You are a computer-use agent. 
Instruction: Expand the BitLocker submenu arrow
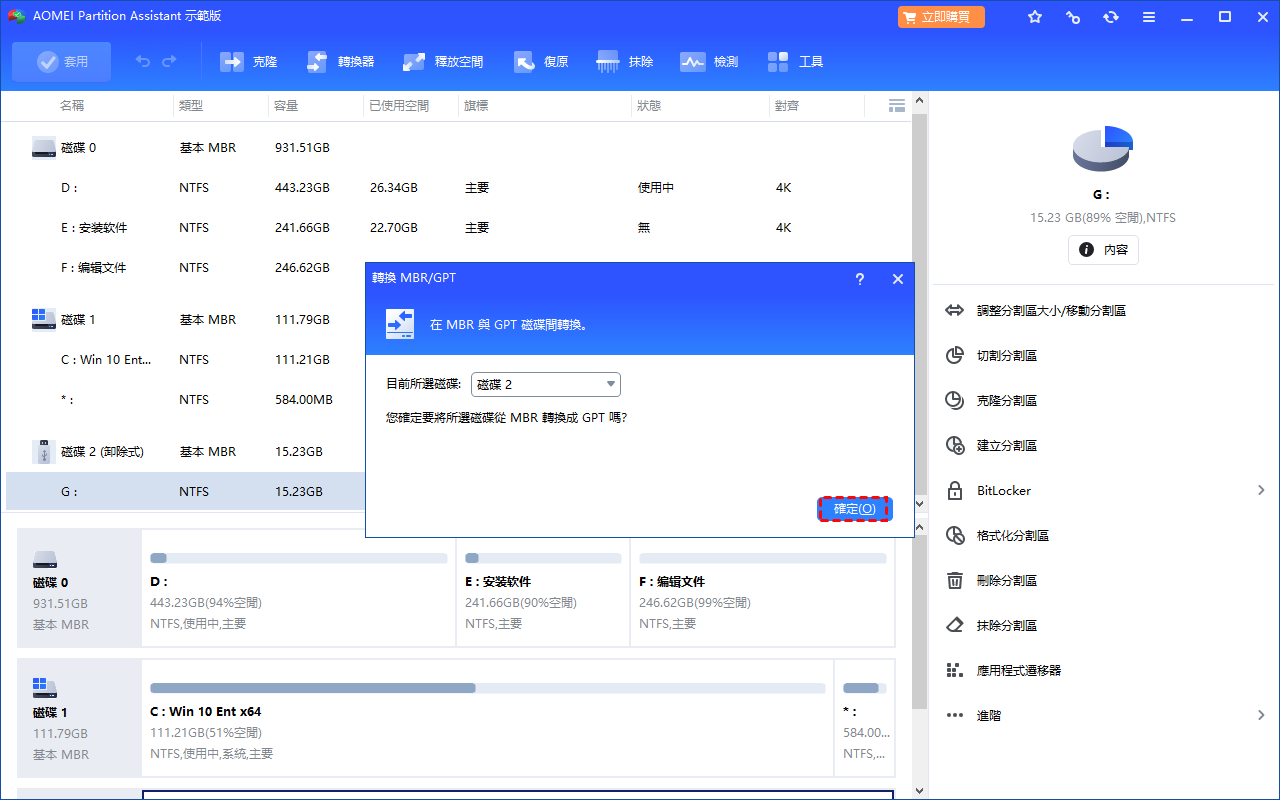(x=1261, y=491)
